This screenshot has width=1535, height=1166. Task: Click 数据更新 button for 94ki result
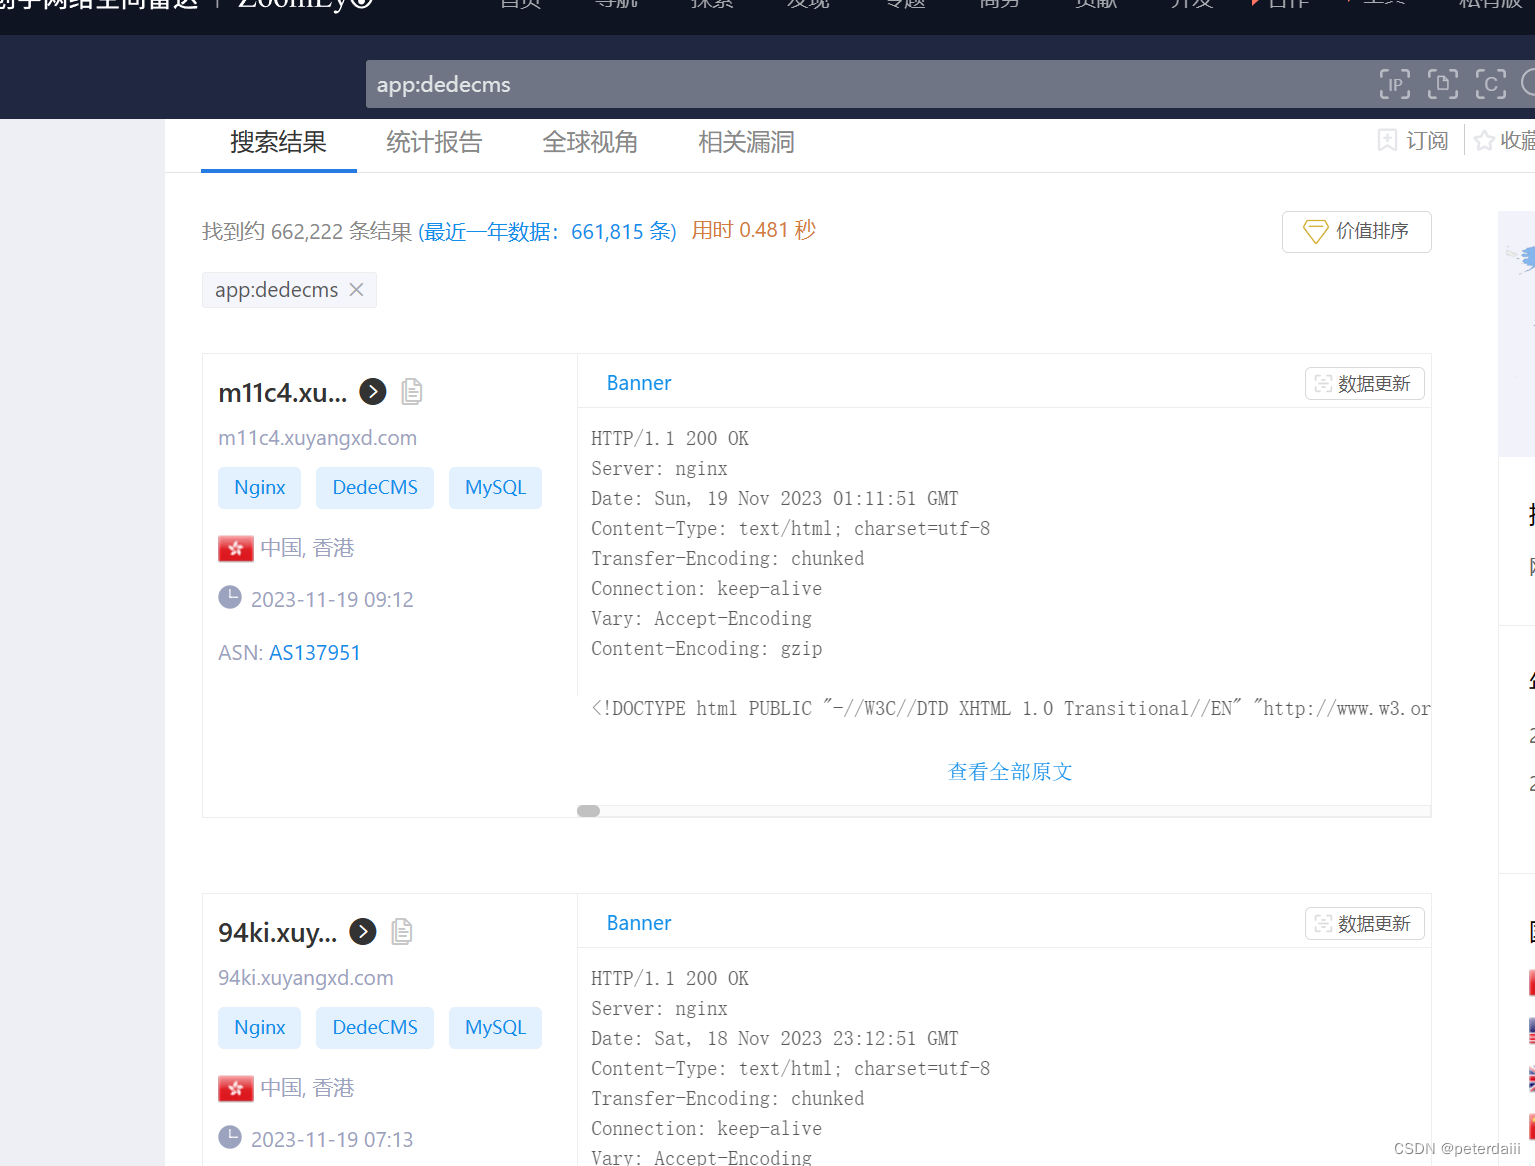coord(1364,924)
